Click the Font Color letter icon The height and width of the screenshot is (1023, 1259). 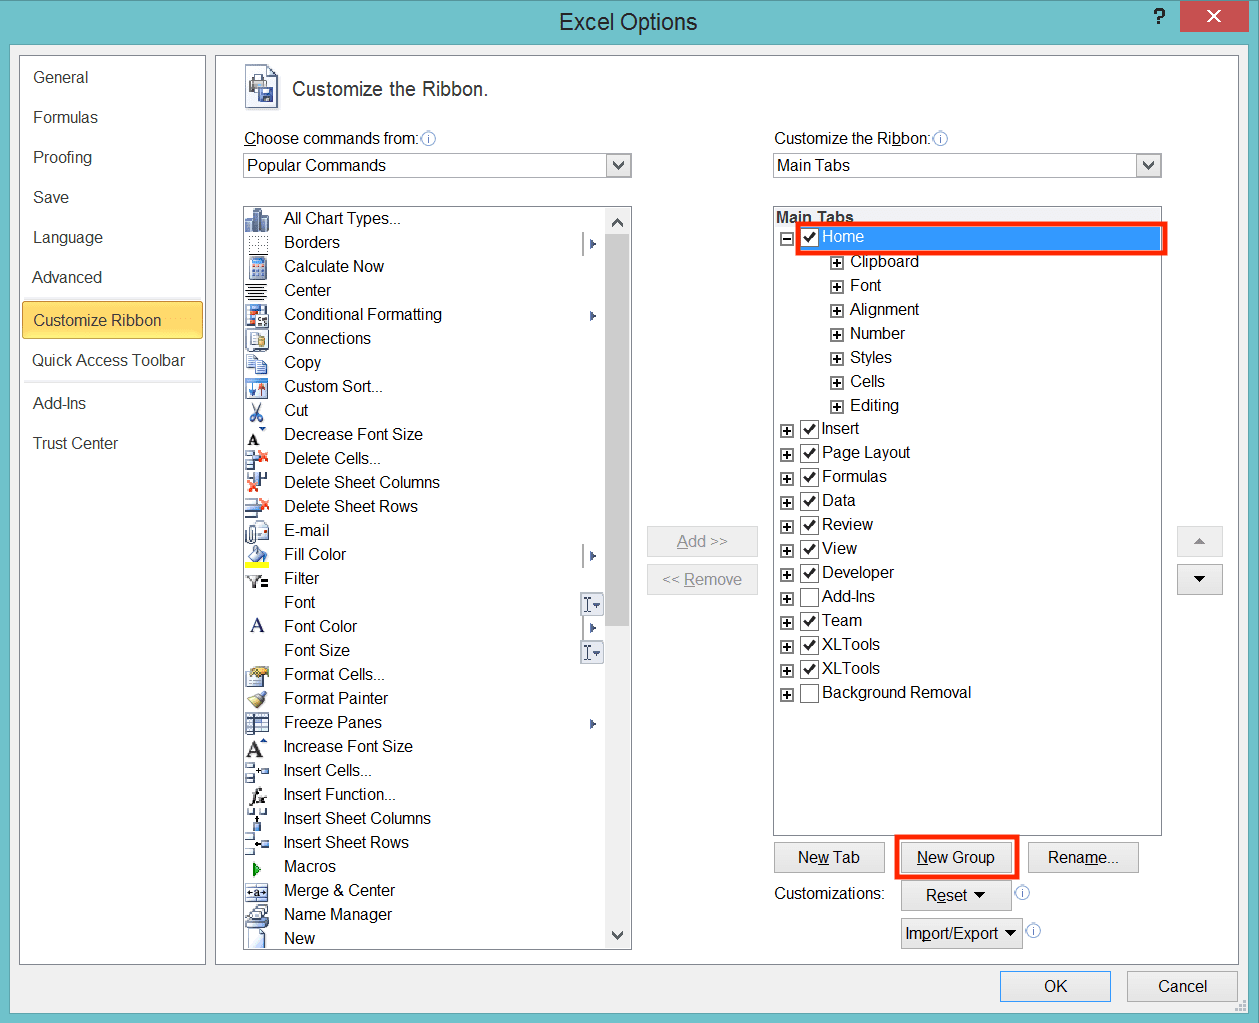(257, 626)
